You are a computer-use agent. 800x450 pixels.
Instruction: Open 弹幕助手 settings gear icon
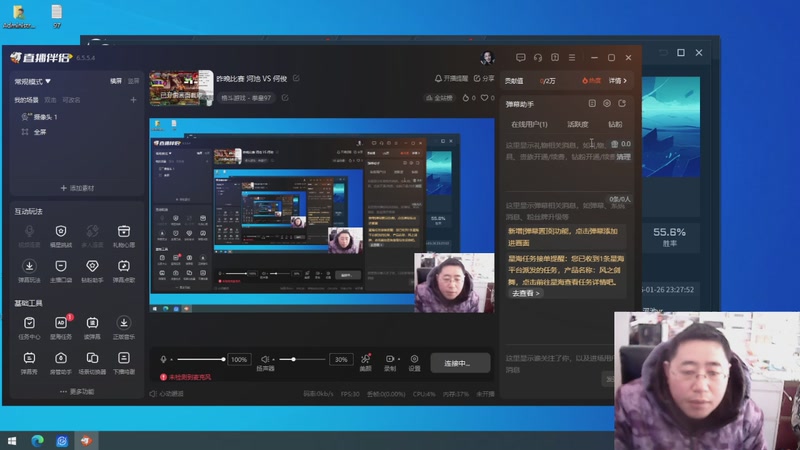[607, 104]
